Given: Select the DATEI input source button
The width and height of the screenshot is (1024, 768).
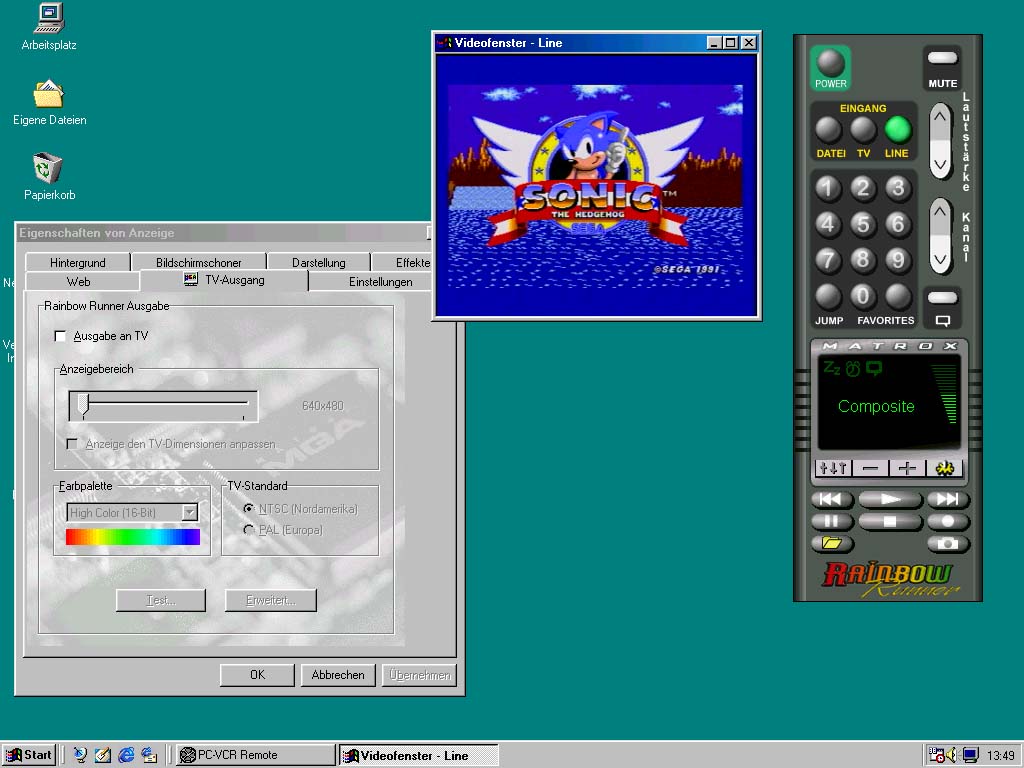Looking at the screenshot, I should [829, 129].
